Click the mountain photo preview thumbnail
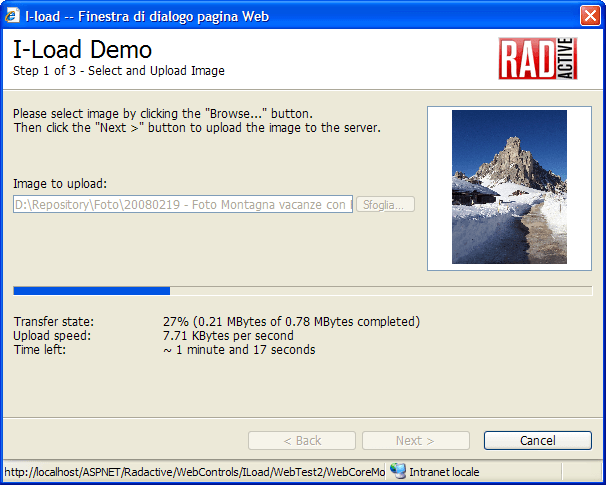Image resolution: width=606 pixels, height=485 pixels. (509, 187)
